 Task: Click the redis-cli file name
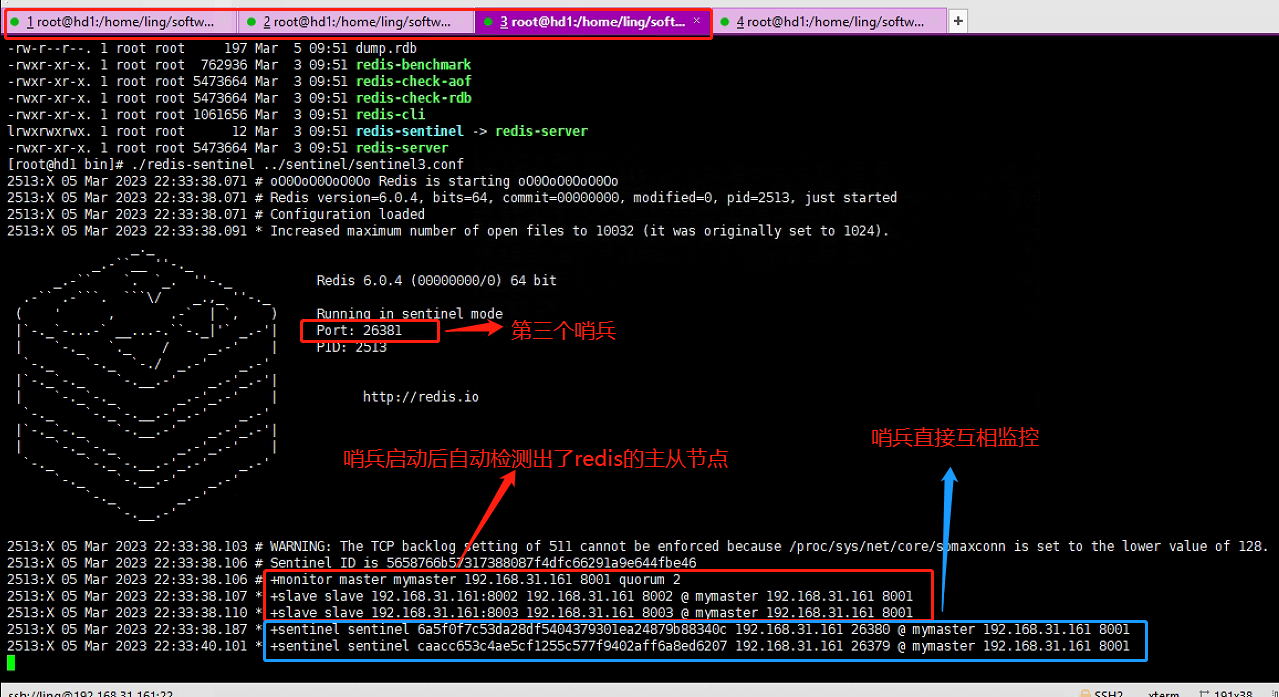click(x=390, y=115)
